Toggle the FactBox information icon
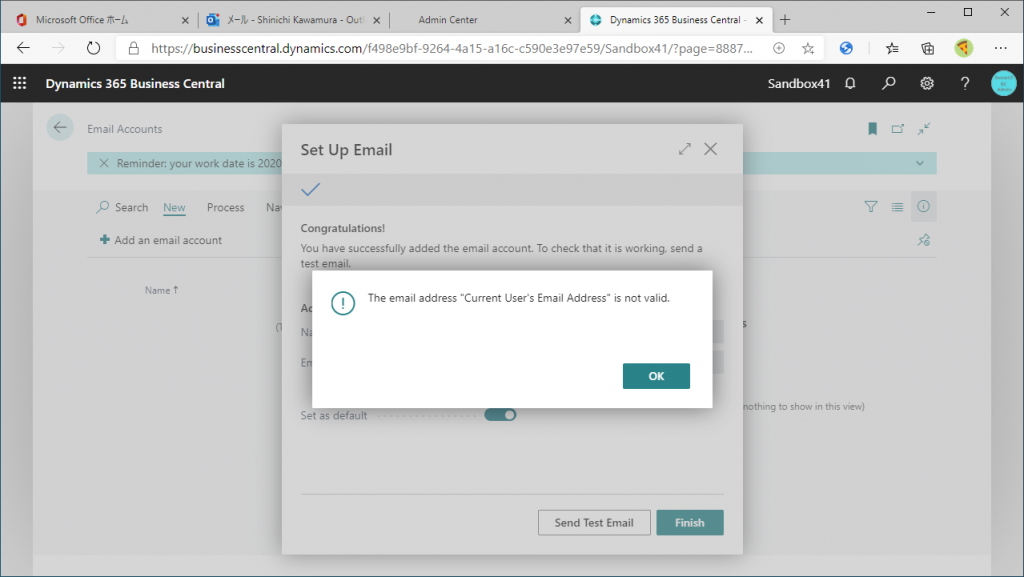 [x=923, y=206]
